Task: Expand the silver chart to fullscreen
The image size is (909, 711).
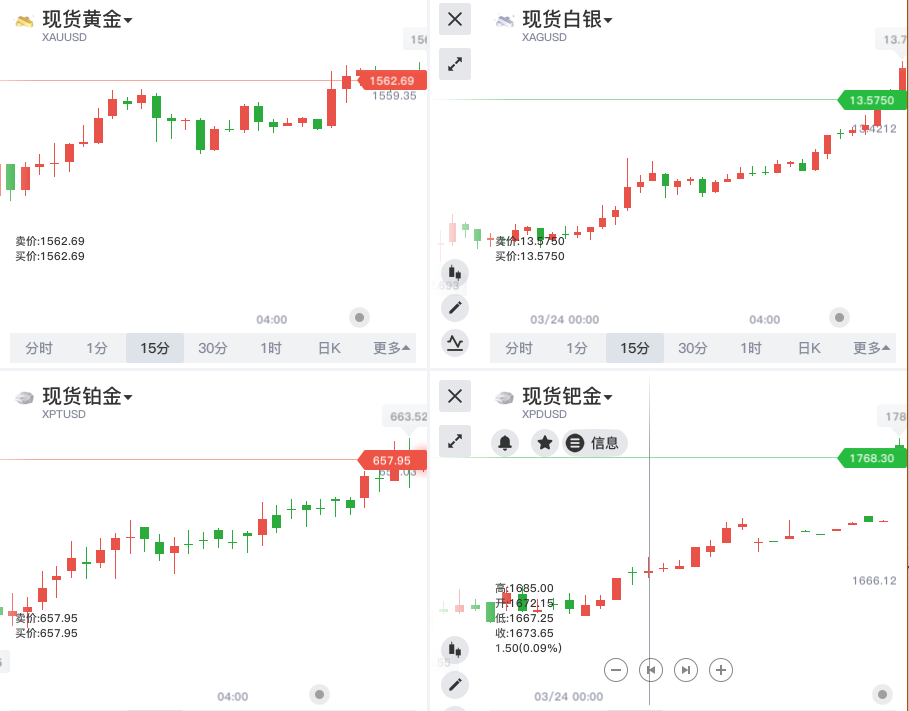Action: (x=455, y=64)
